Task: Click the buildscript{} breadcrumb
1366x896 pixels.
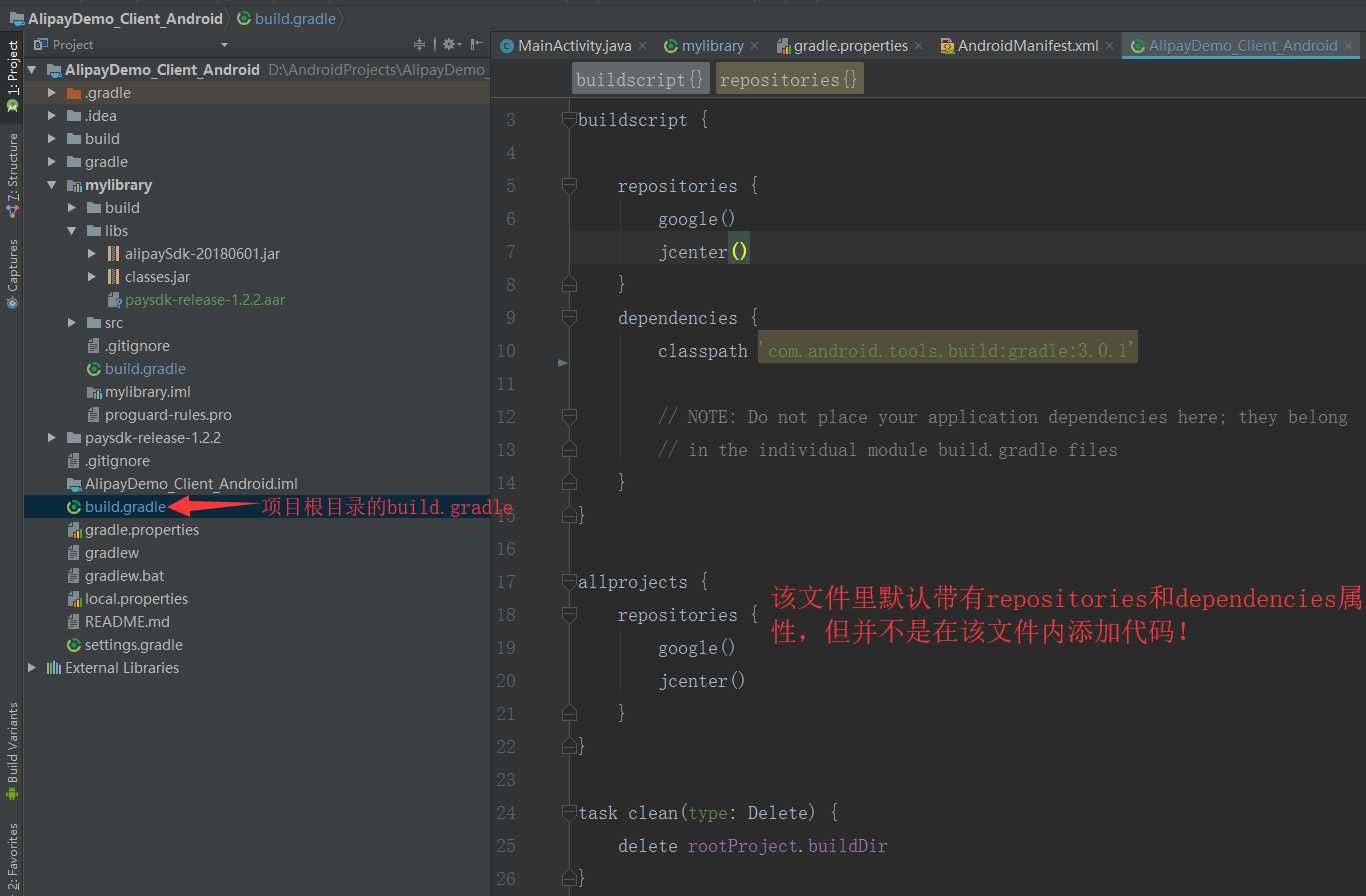Action: coord(640,79)
